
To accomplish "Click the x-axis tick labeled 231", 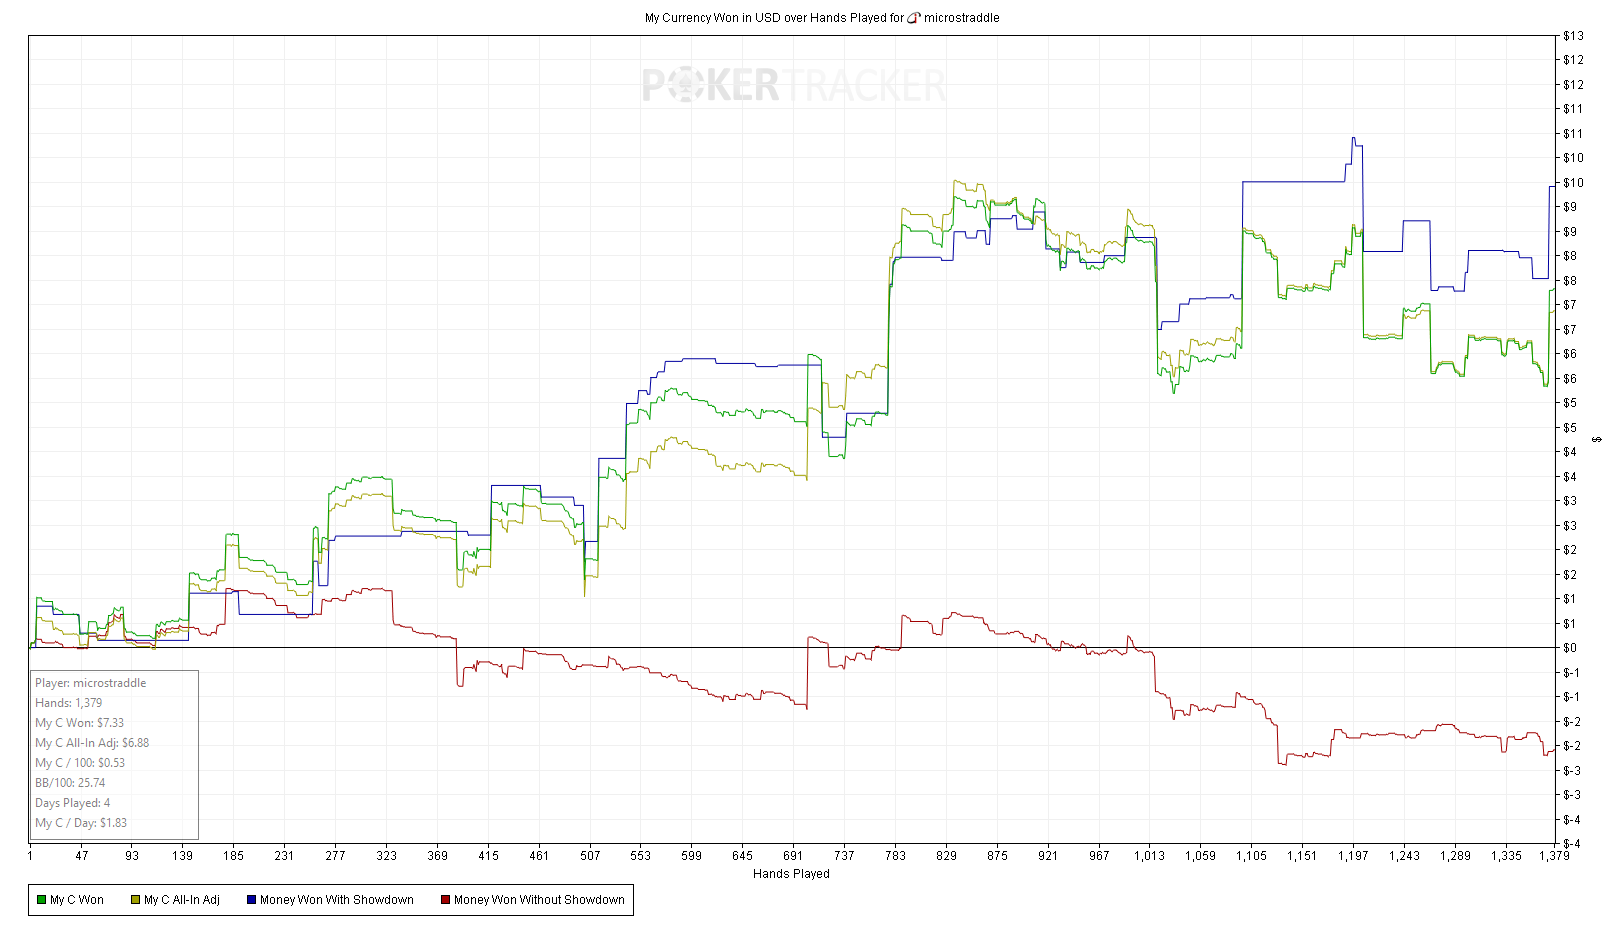I will click(284, 856).
